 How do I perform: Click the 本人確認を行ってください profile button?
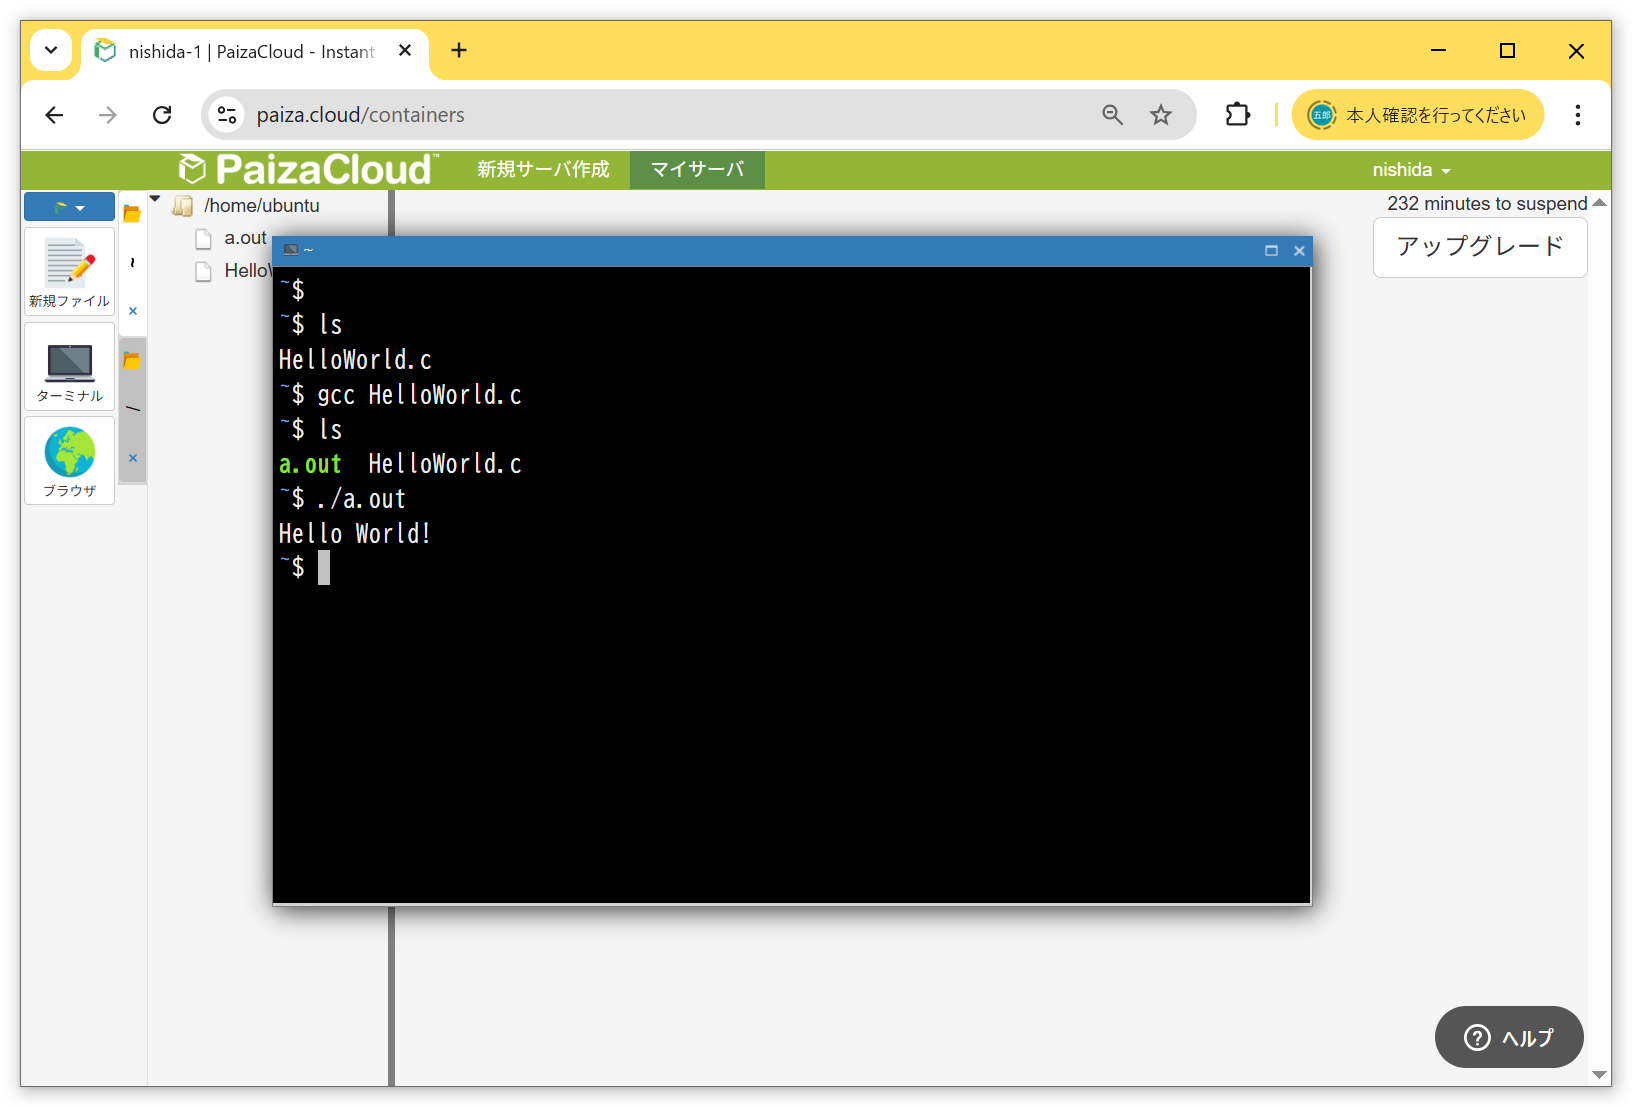(1418, 115)
